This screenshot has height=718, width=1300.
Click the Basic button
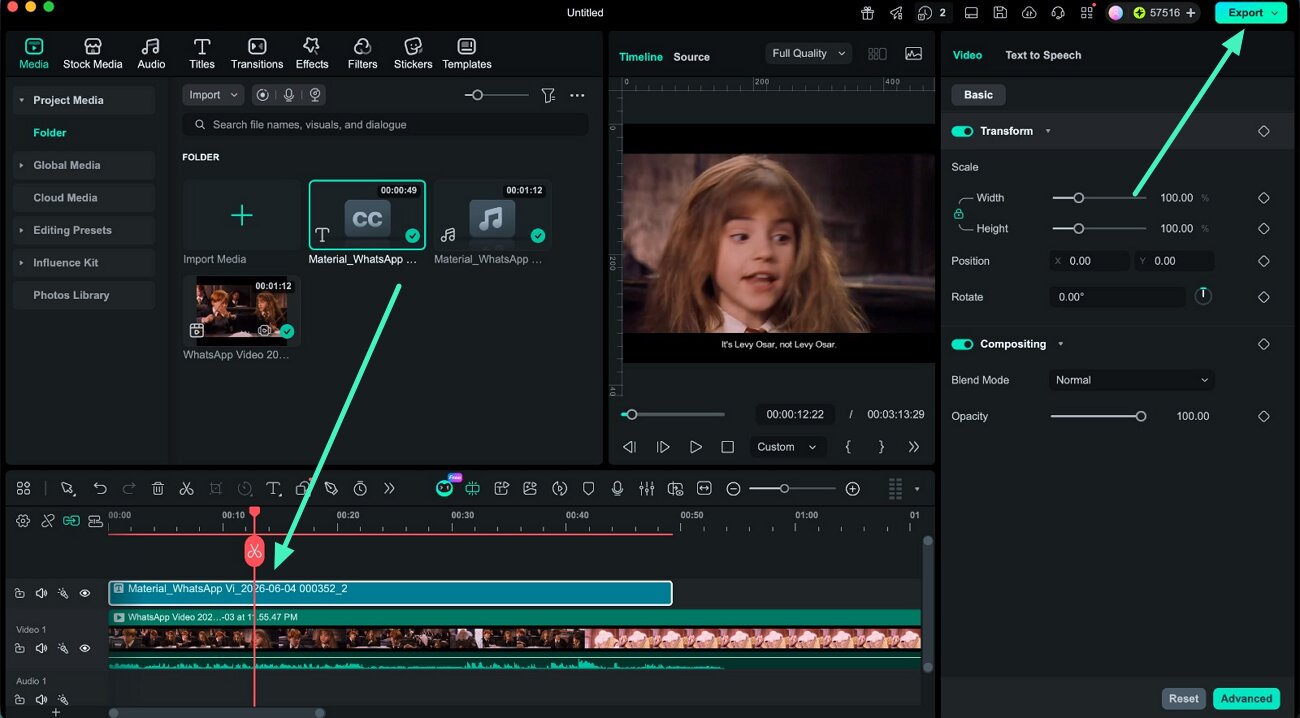click(x=978, y=95)
